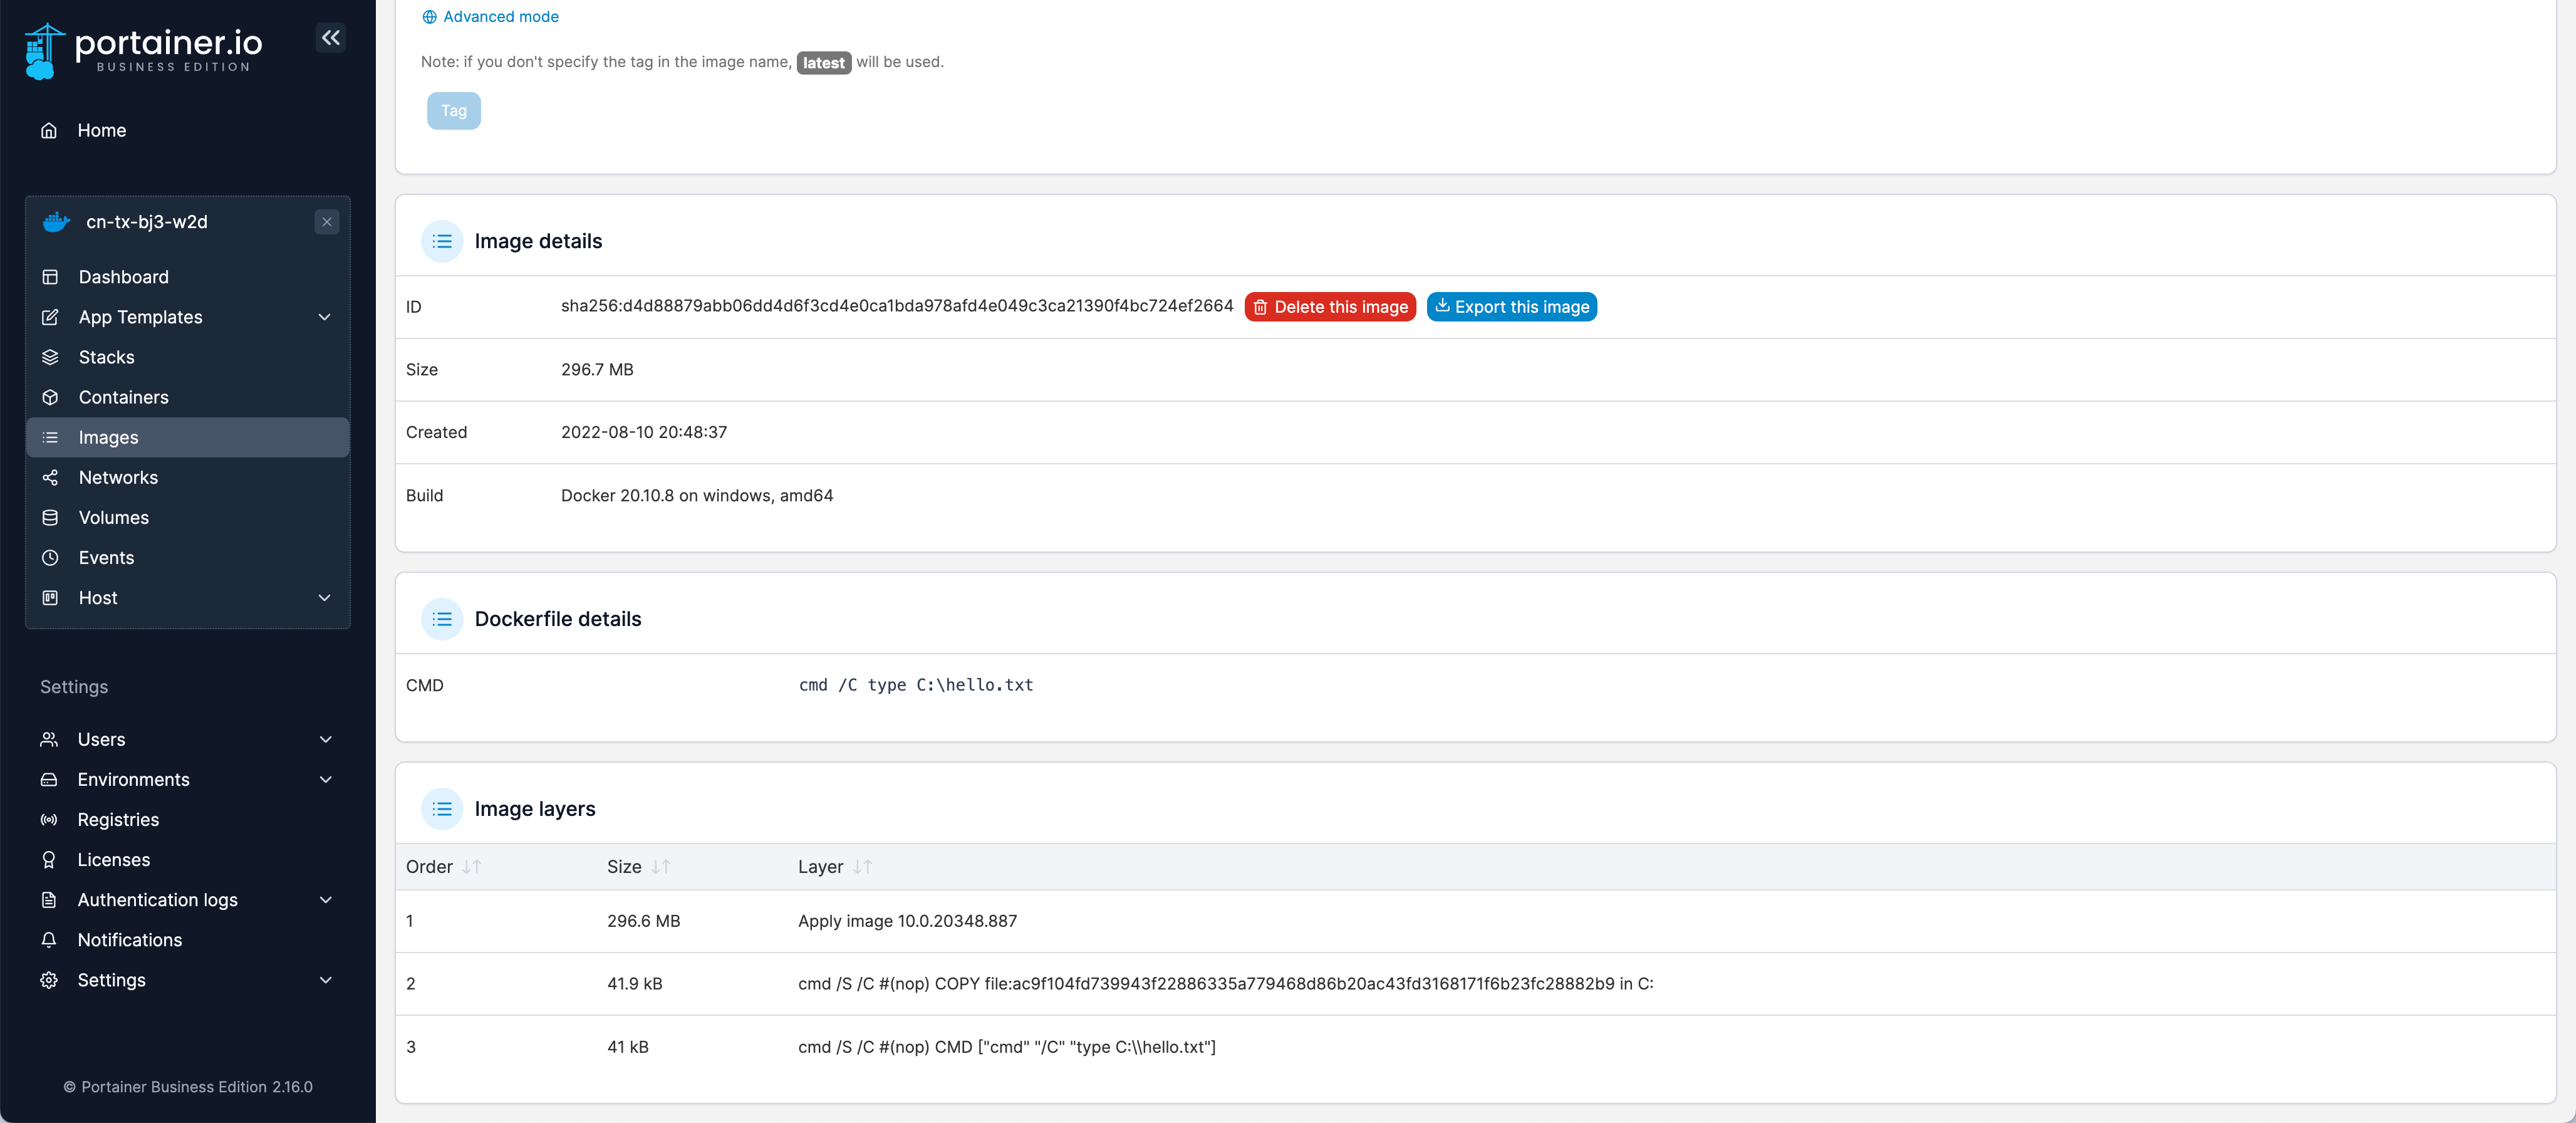This screenshot has width=2576, height=1123.
Task: Open the Stacks menu item
Action: [187, 357]
